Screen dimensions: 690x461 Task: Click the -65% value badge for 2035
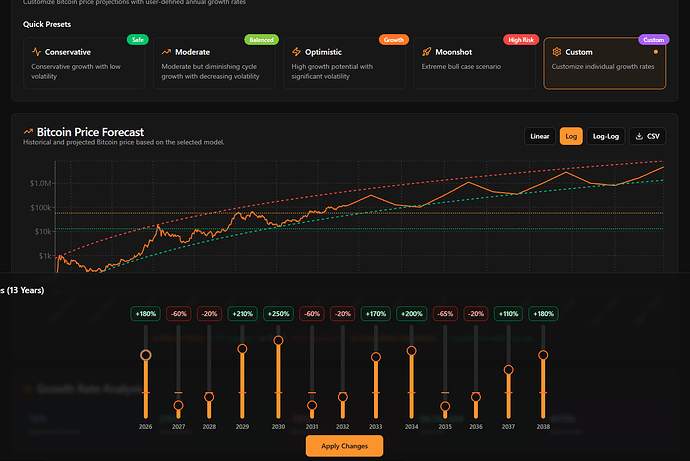(445, 314)
